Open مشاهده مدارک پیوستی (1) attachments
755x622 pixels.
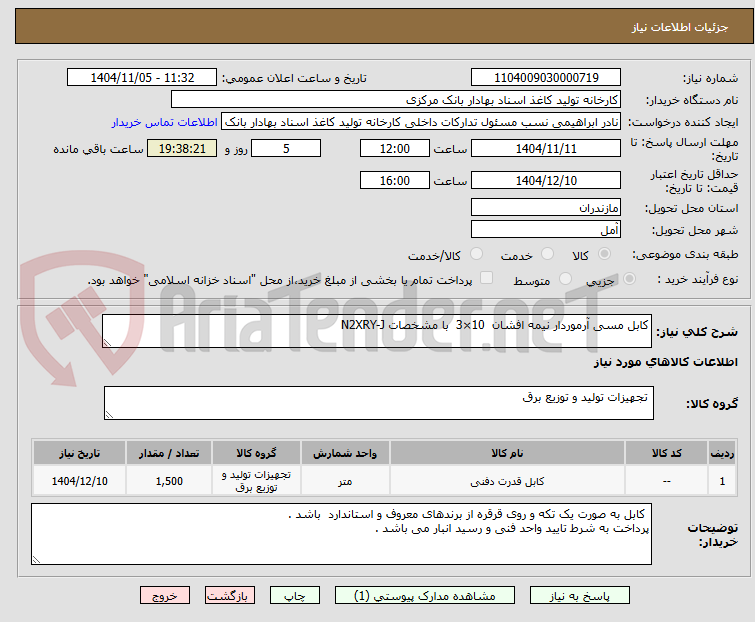click(425, 596)
